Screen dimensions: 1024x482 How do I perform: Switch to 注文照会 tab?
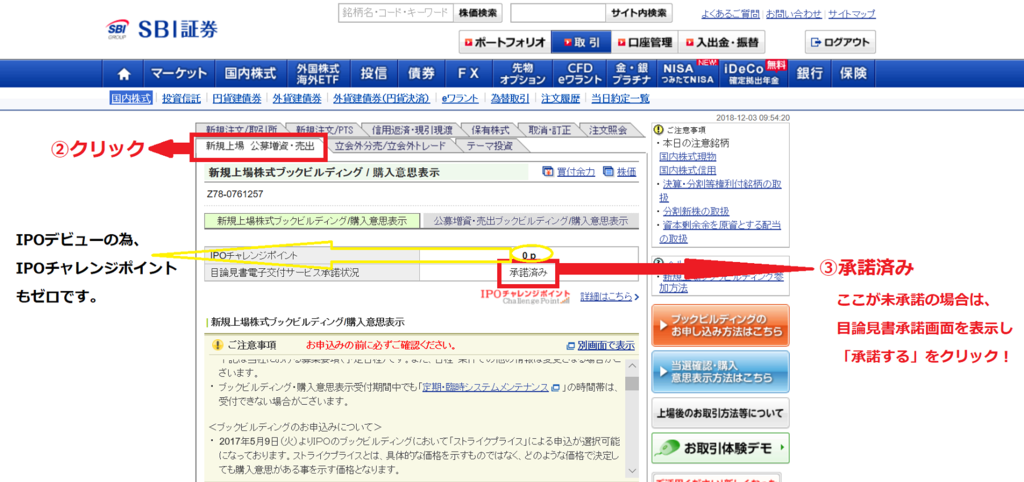coord(608,130)
